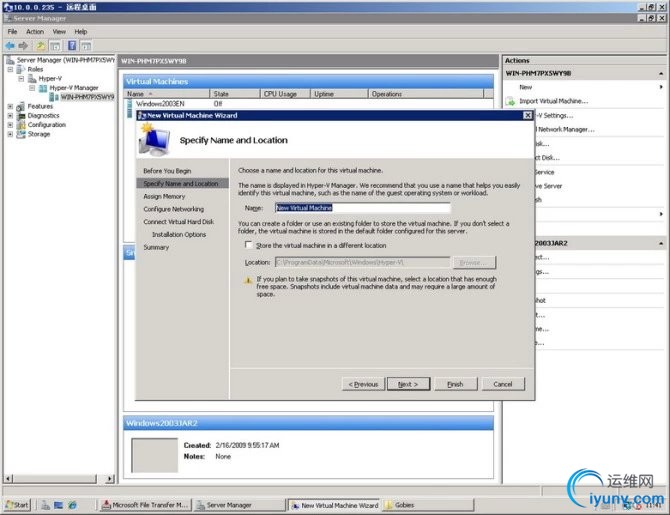Screen dimensions: 670x515
Task: Close the New Virtual Machine Wizard dialog
Action: click(528, 115)
